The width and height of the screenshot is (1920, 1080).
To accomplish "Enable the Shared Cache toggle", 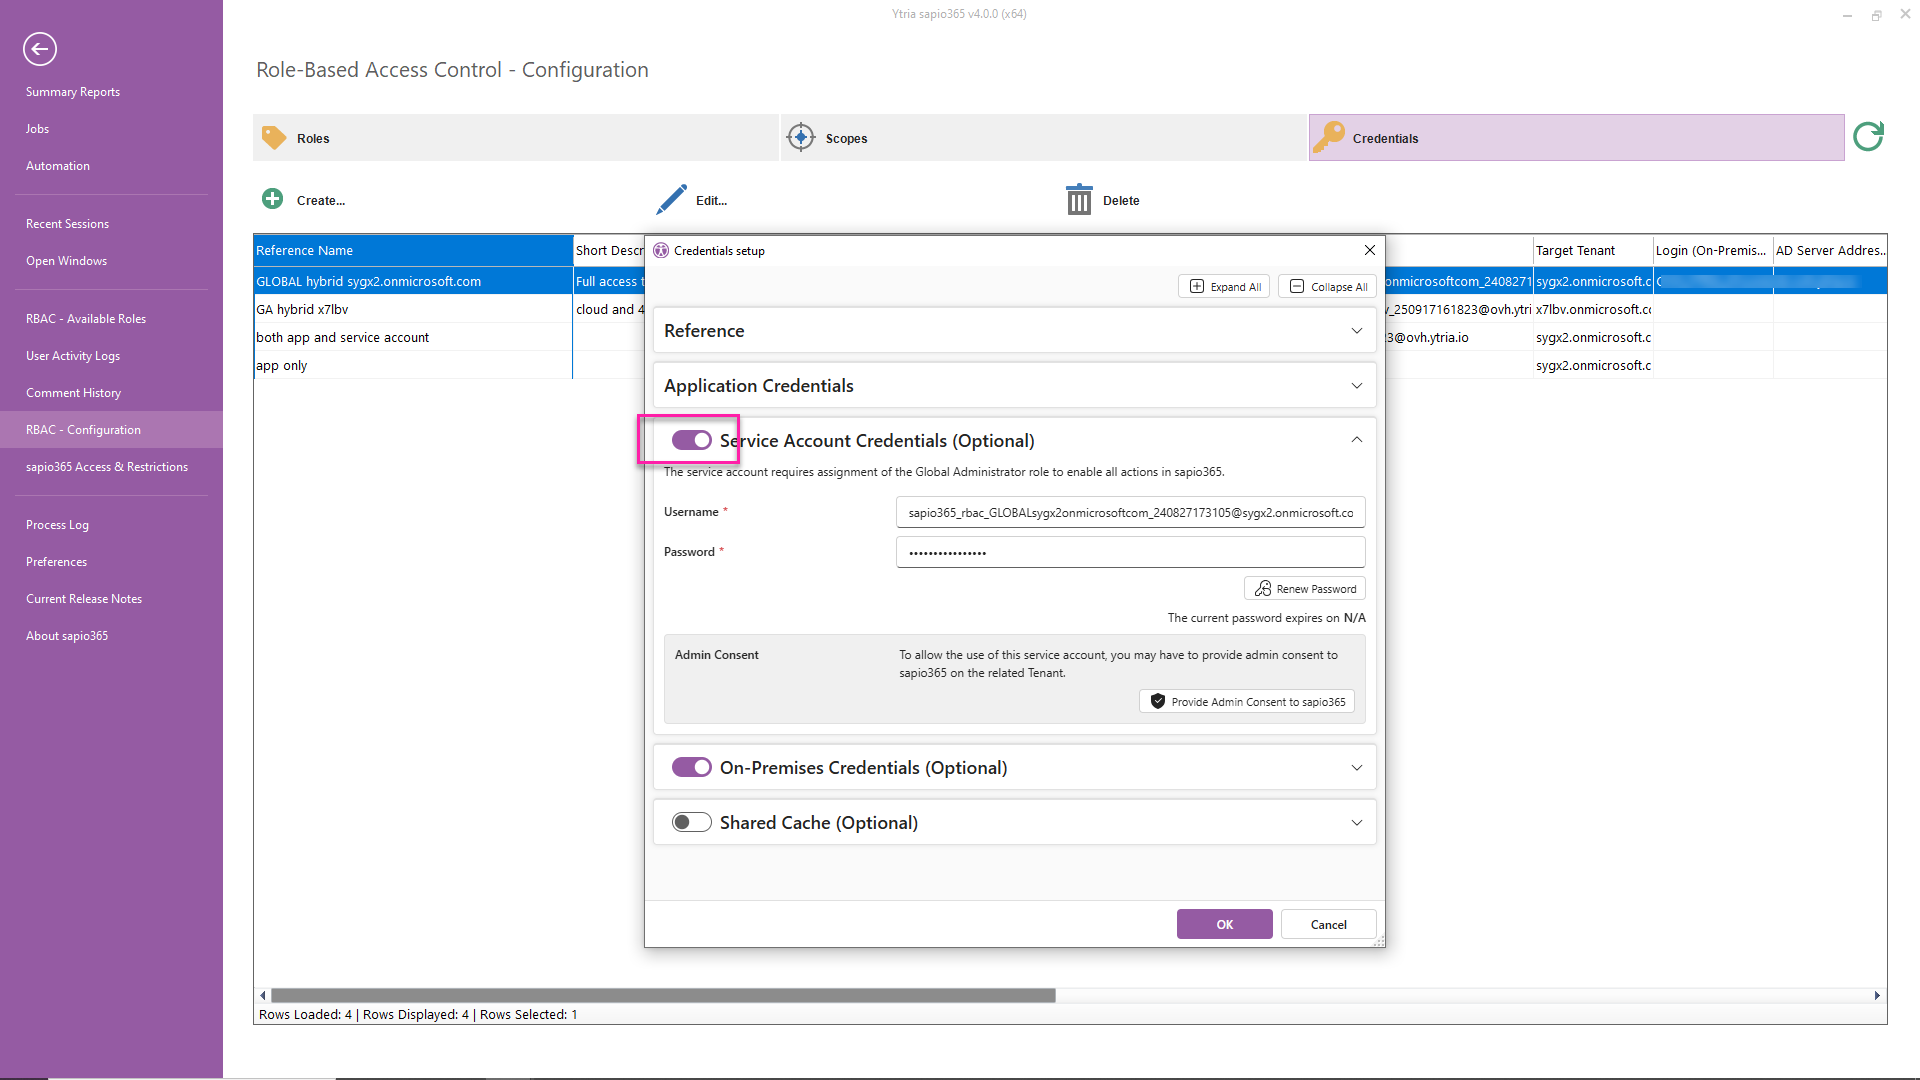I will tap(691, 822).
